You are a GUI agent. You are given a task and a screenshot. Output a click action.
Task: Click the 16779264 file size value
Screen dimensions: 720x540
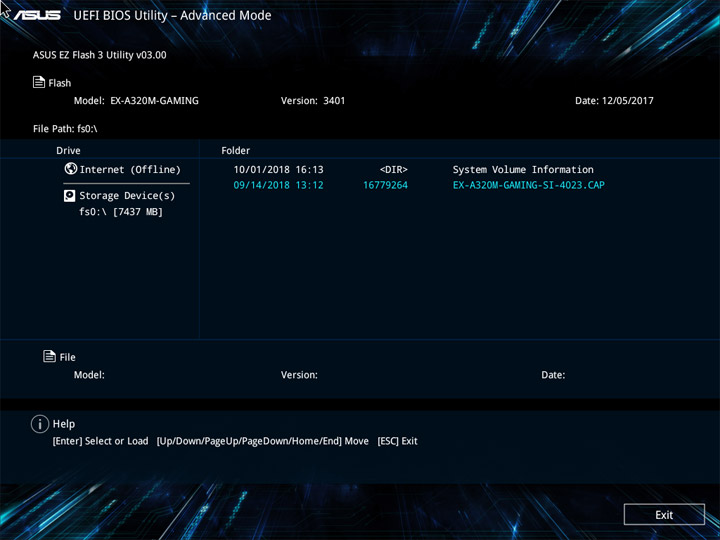point(385,185)
